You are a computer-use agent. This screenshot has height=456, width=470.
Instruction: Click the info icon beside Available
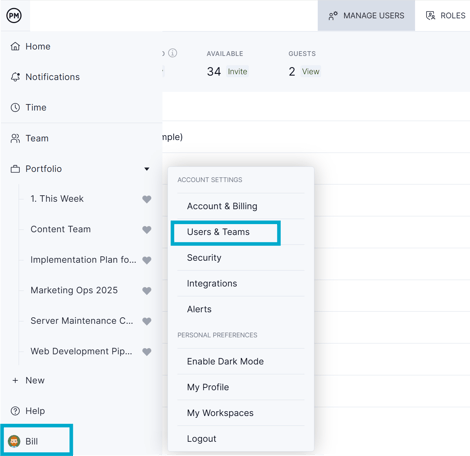click(x=173, y=53)
